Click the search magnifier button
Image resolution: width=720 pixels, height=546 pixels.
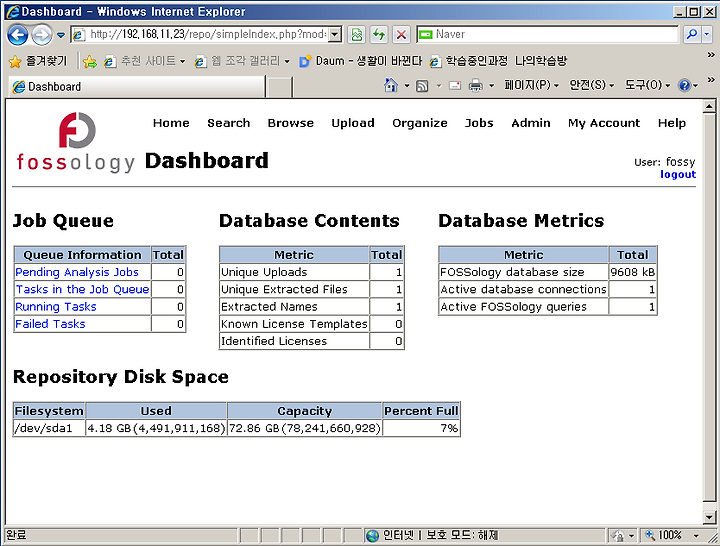coord(692,34)
